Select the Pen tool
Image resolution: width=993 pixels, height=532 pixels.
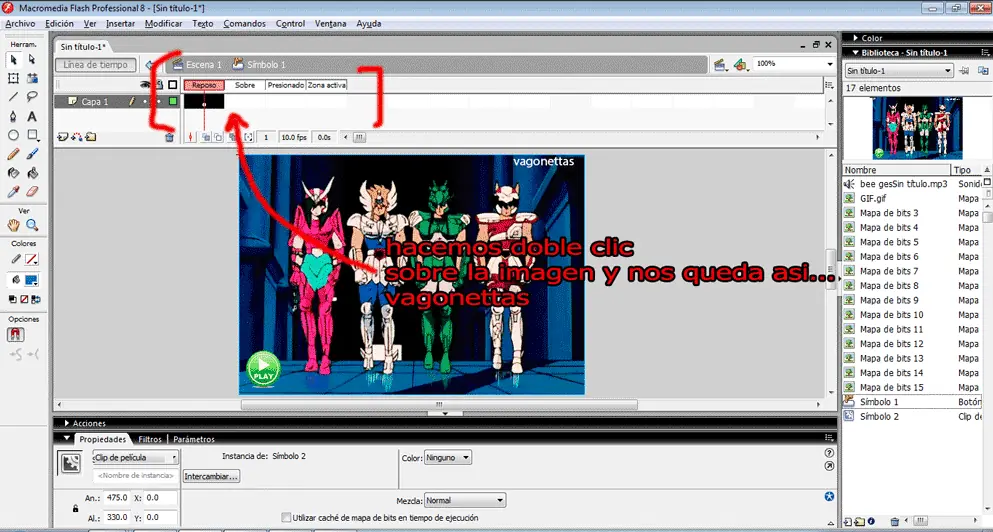tap(13, 117)
